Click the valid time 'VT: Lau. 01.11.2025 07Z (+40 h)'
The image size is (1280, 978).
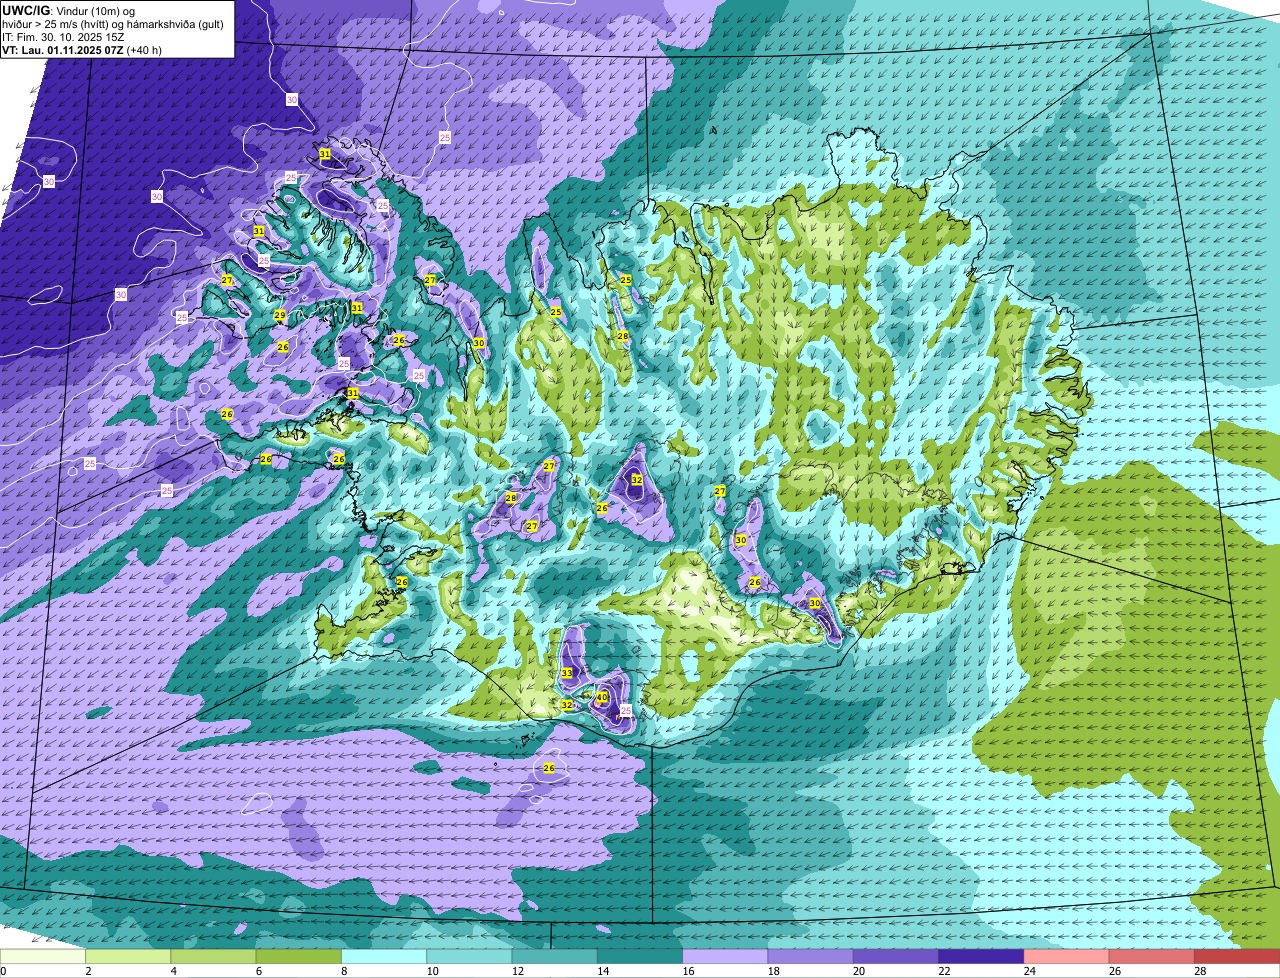point(82,50)
